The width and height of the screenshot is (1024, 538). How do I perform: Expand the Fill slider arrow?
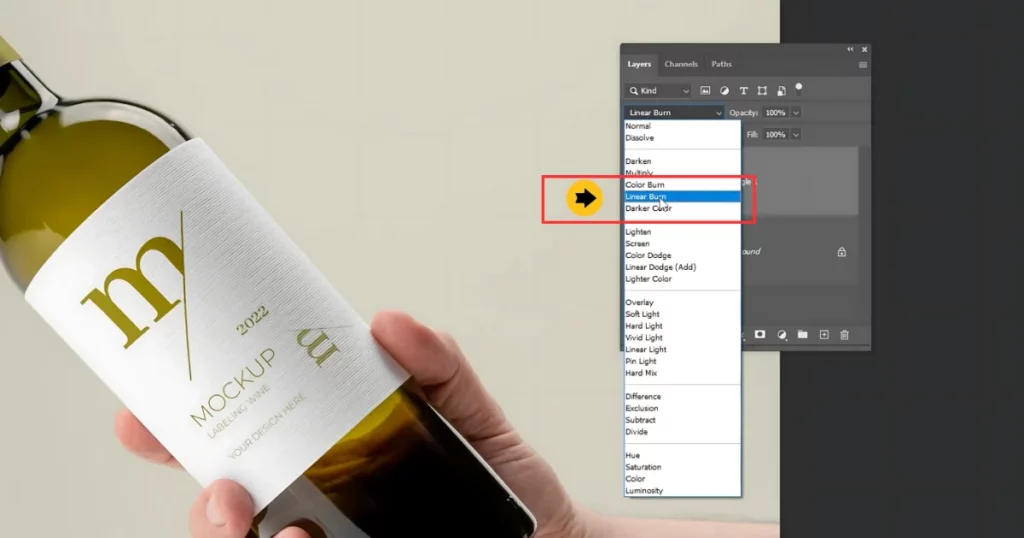(795, 134)
